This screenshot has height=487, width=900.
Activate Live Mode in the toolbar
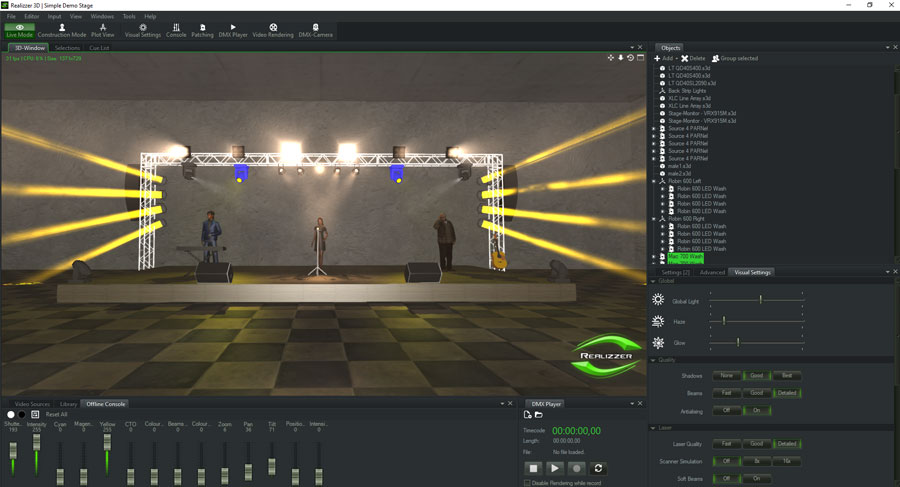(x=20, y=30)
